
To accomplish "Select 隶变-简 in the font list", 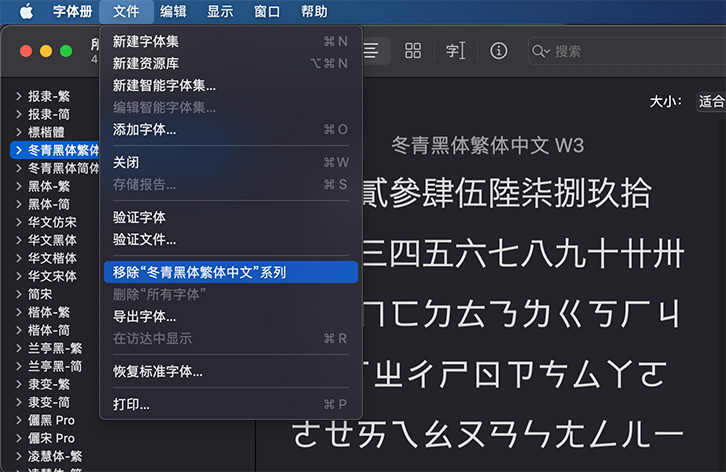I will [49, 402].
